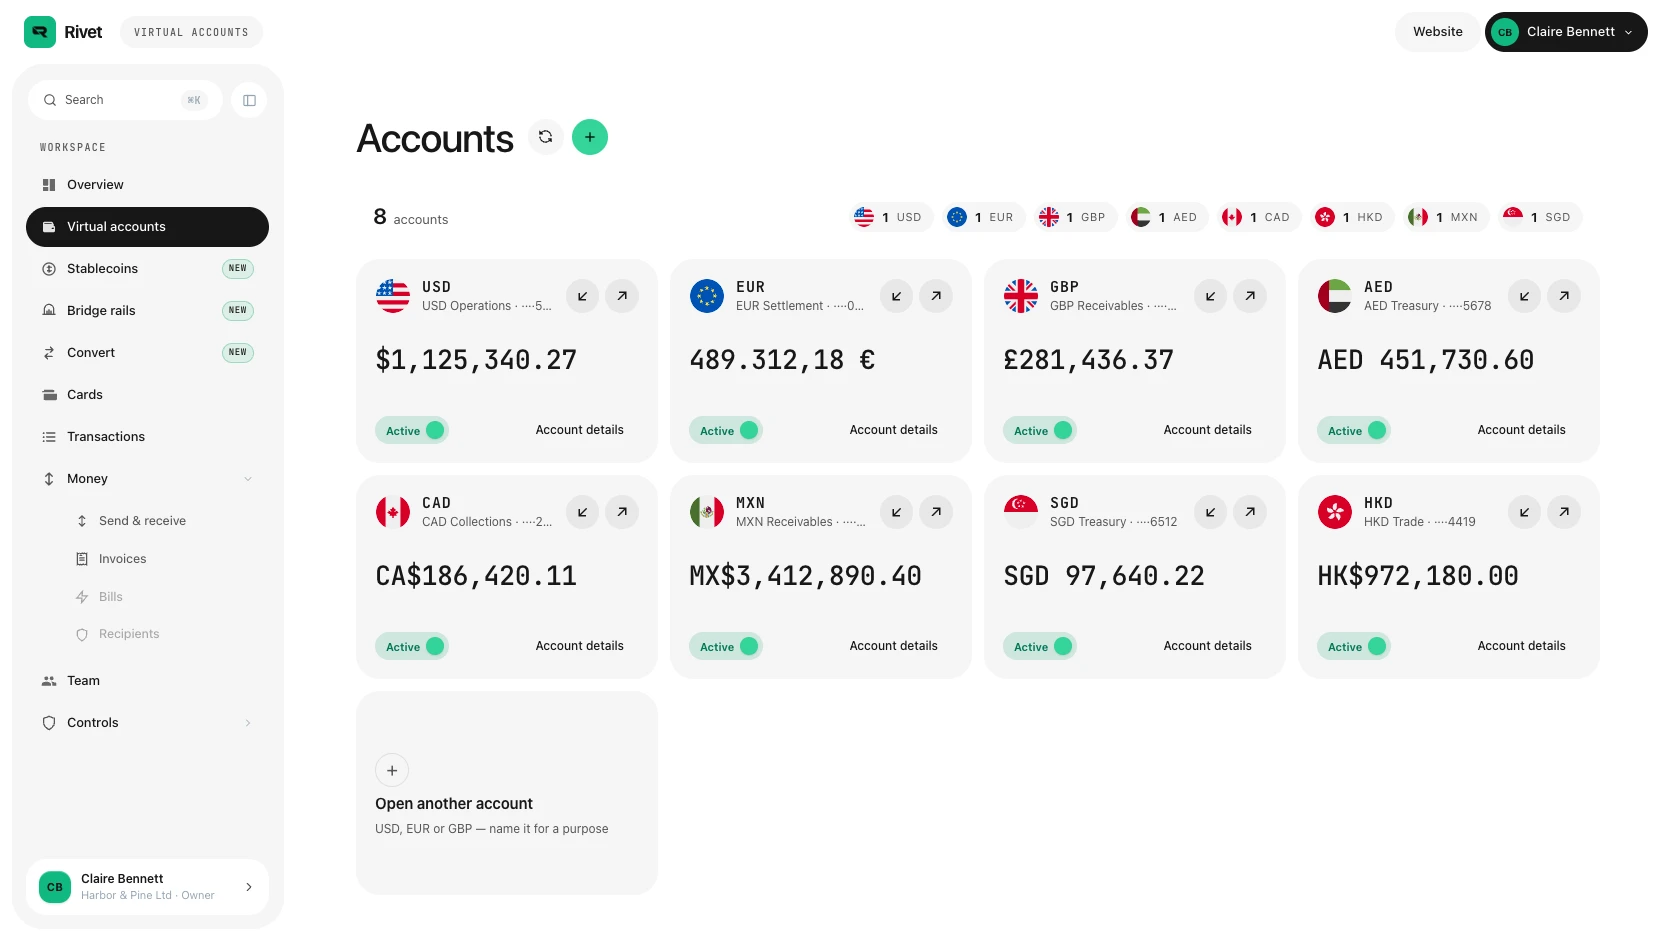Open Bridge rails in the sidebar
The width and height of the screenshot is (1672, 941).
point(147,311)
